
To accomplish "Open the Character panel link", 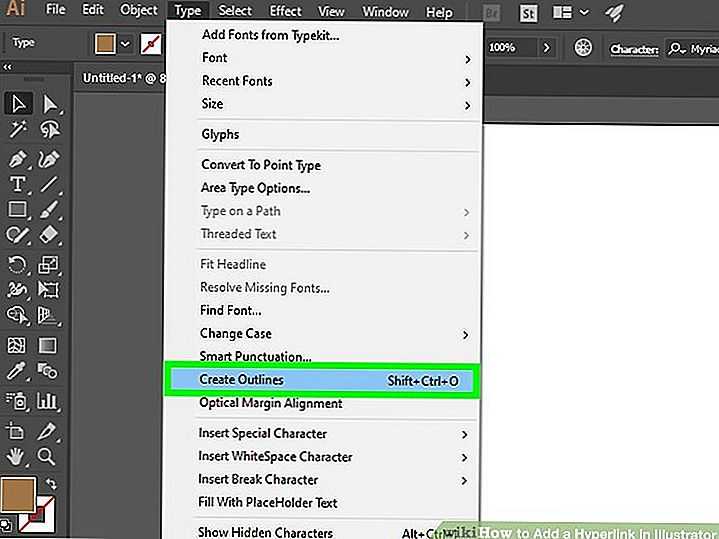I will (634, 49).
